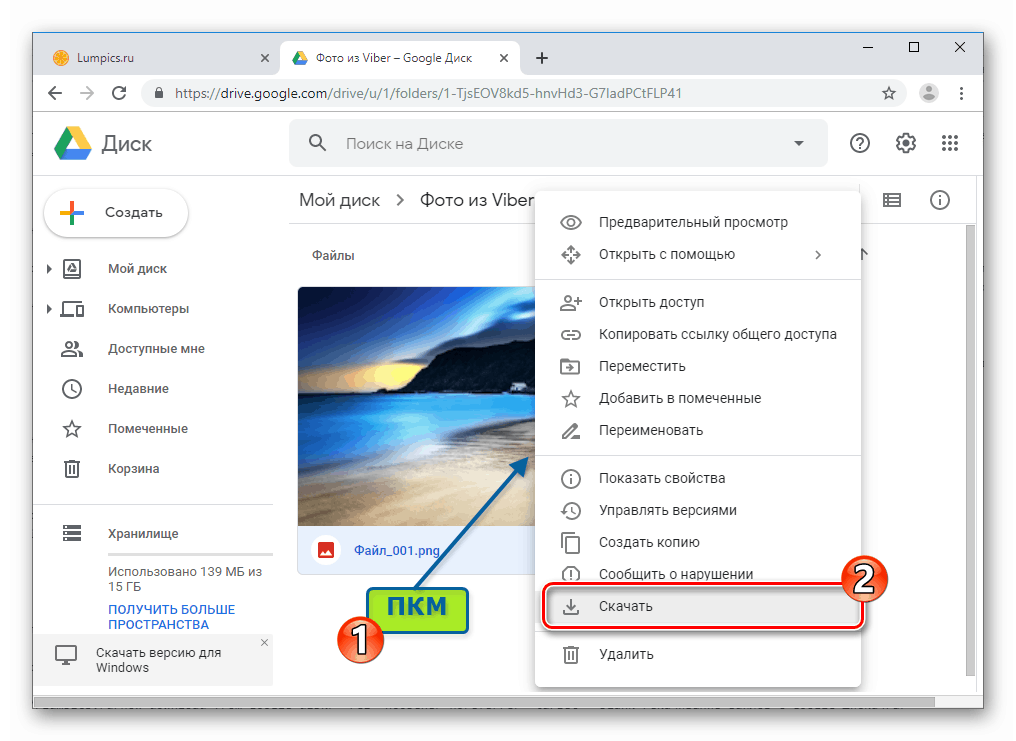Screen dimensions: 1016x741
Task: Click browser back arrow
Action: click(x=55, y=93)
